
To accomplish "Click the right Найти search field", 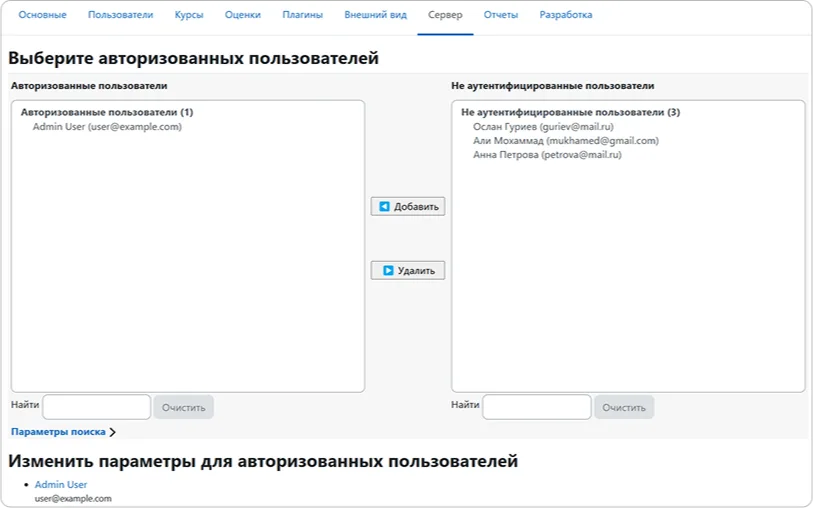I will coord(536,407).
